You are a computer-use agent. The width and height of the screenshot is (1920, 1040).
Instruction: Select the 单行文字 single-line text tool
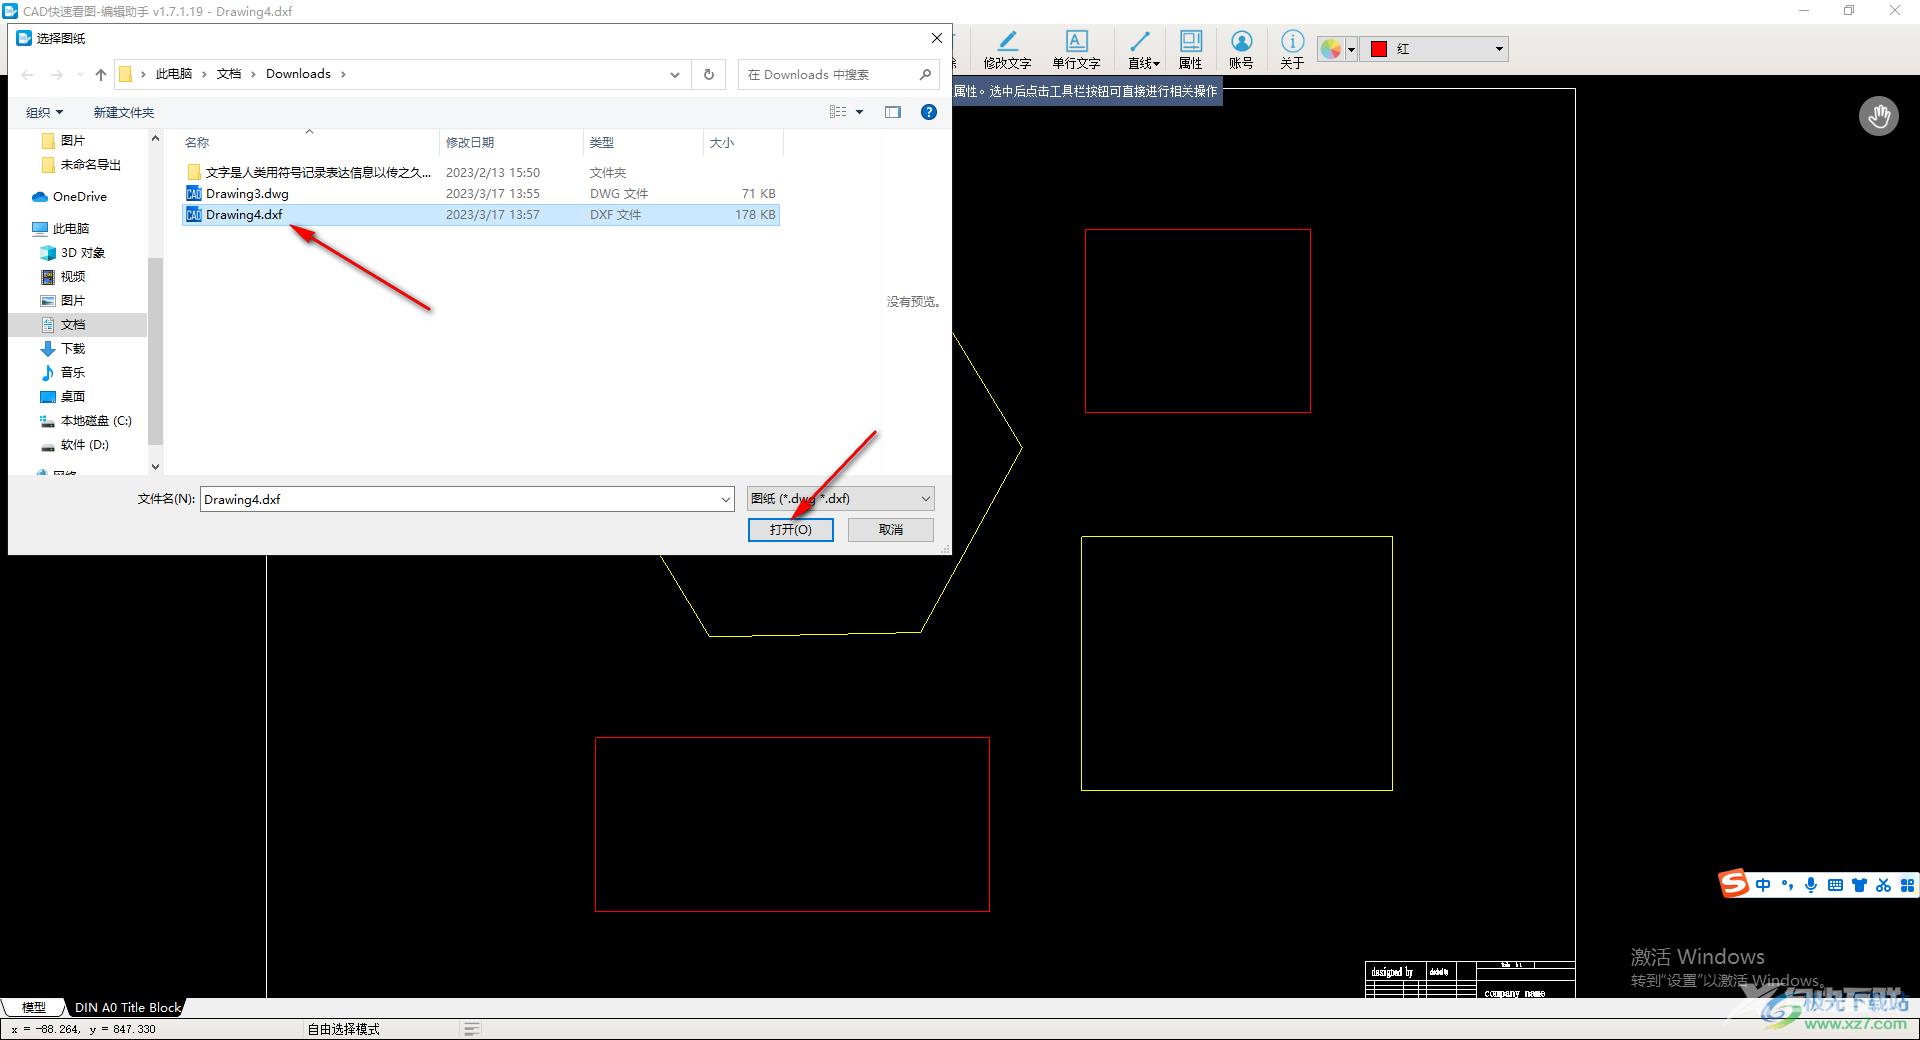(x=1076, y=49)
